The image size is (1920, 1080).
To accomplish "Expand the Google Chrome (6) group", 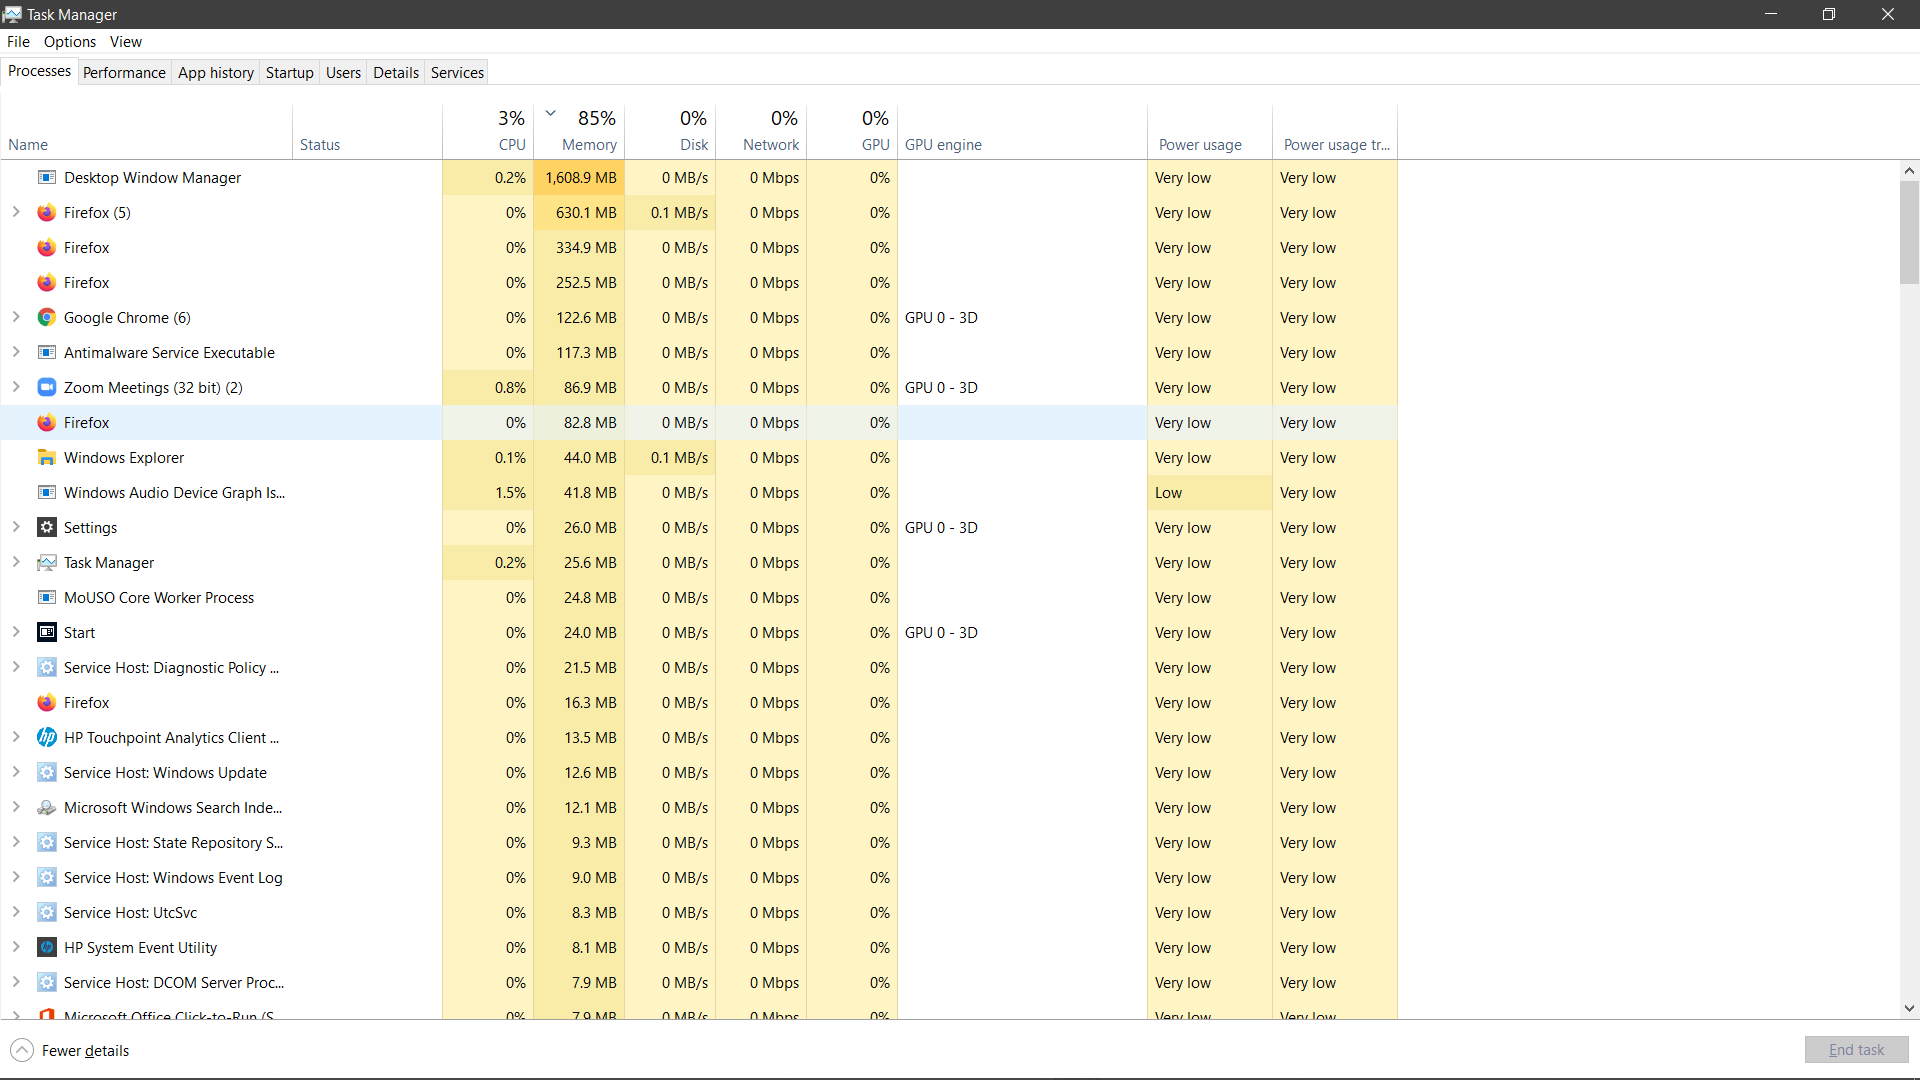I will tap(16, 317).
